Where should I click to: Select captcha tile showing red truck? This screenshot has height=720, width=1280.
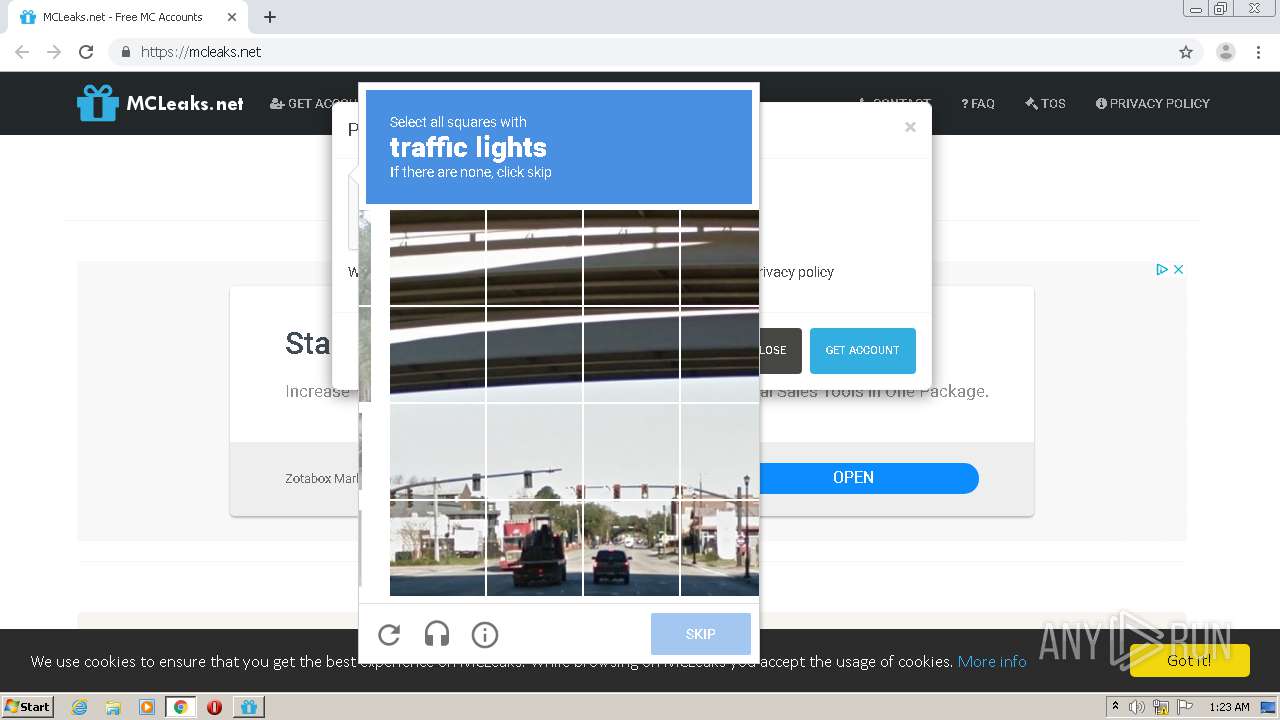(x=535, y=548)
